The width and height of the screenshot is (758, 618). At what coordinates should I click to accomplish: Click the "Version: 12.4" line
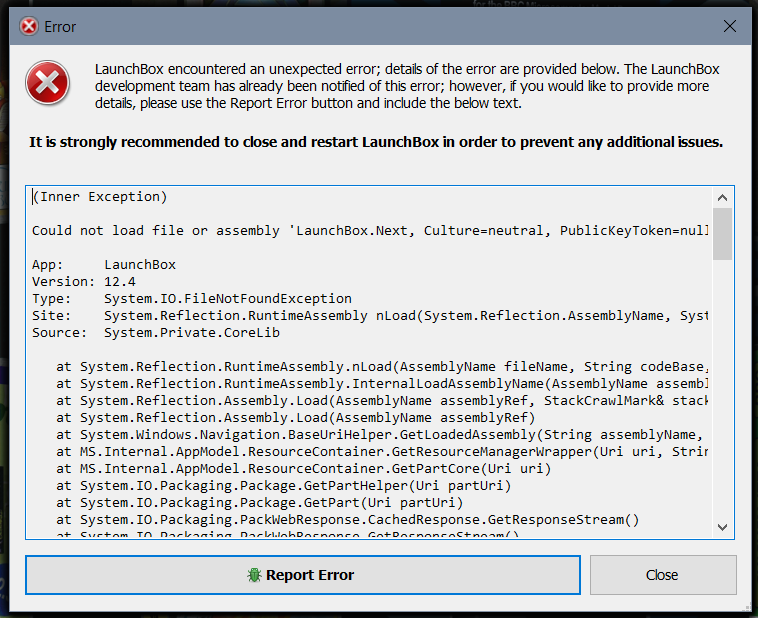point(84,281)
